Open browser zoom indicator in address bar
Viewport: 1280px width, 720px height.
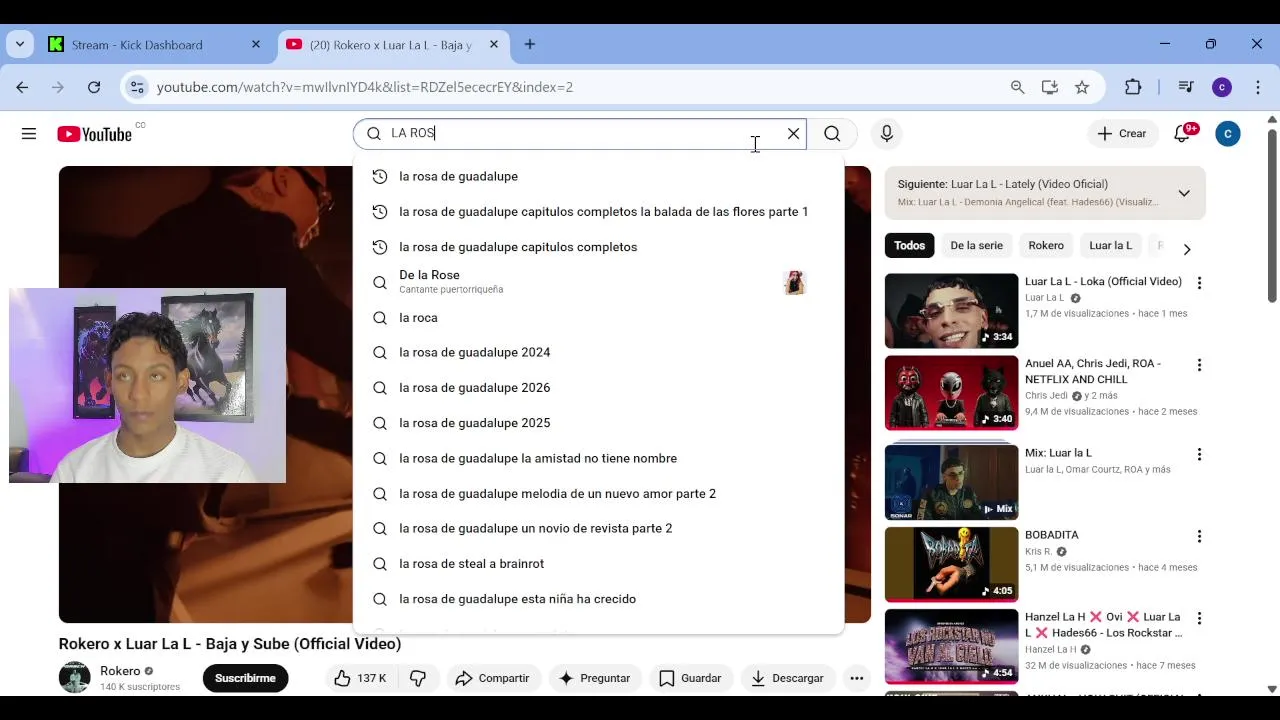pos(1017,87)
